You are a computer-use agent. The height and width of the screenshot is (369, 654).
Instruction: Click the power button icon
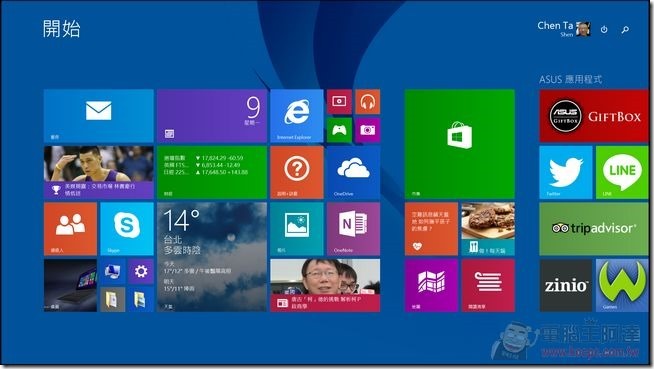tap(604, 30)
